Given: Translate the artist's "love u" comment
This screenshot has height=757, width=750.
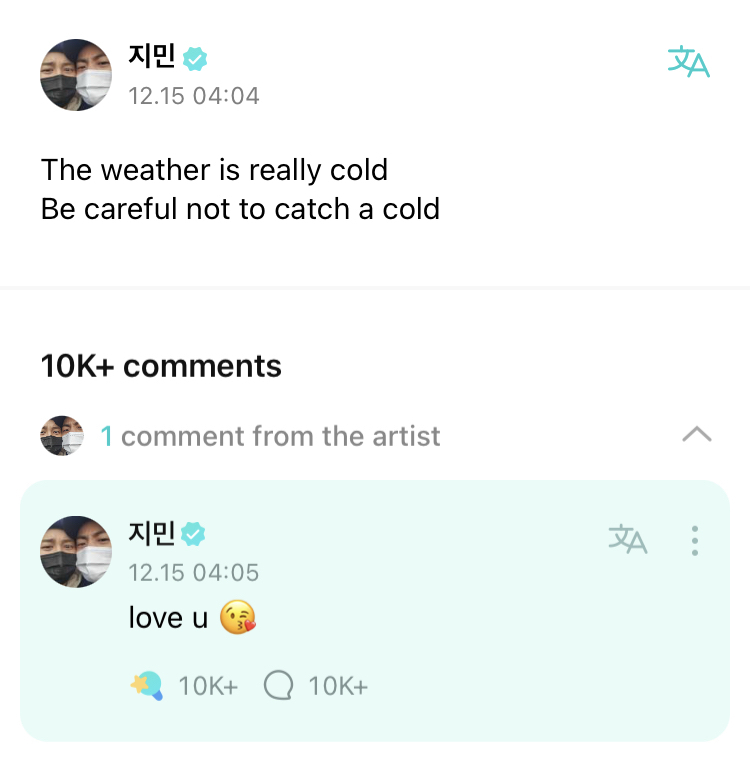Looking at the screenshot, I should [628, 540].
